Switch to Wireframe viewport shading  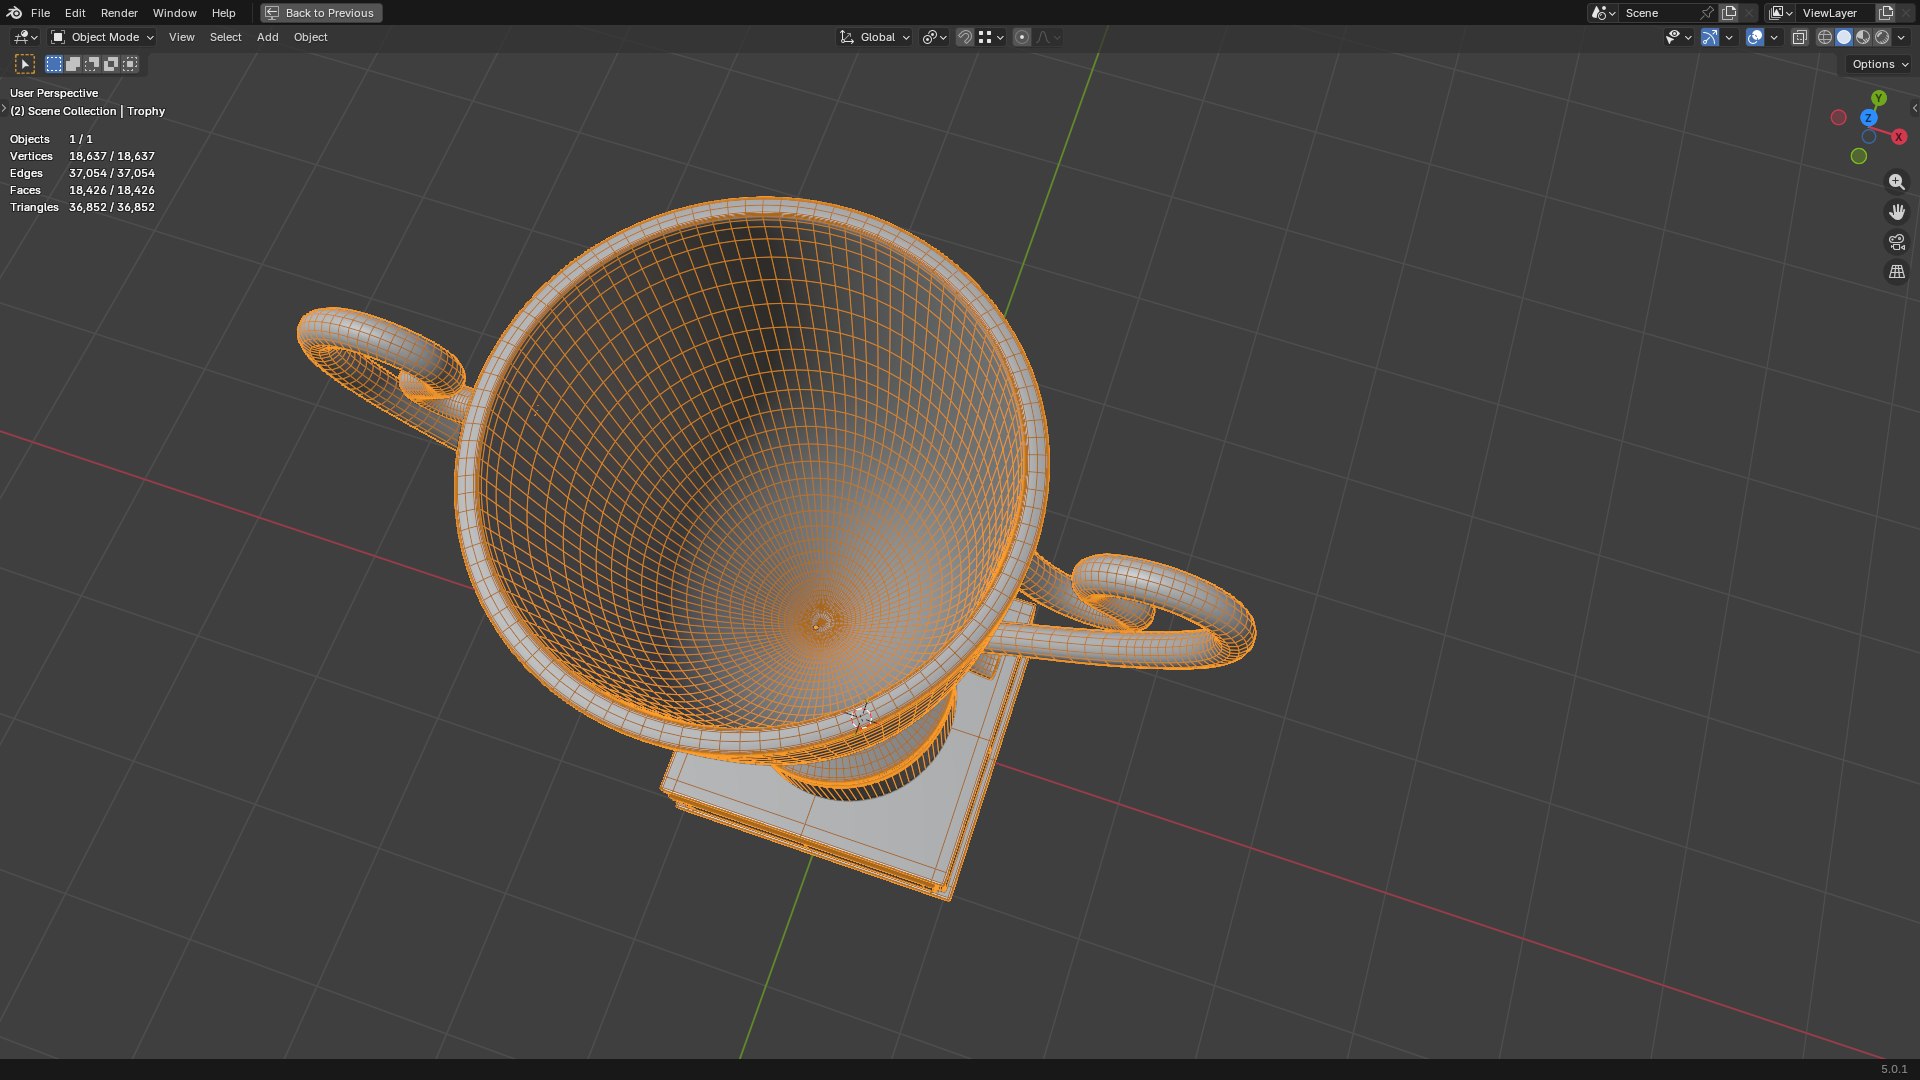1825,37
